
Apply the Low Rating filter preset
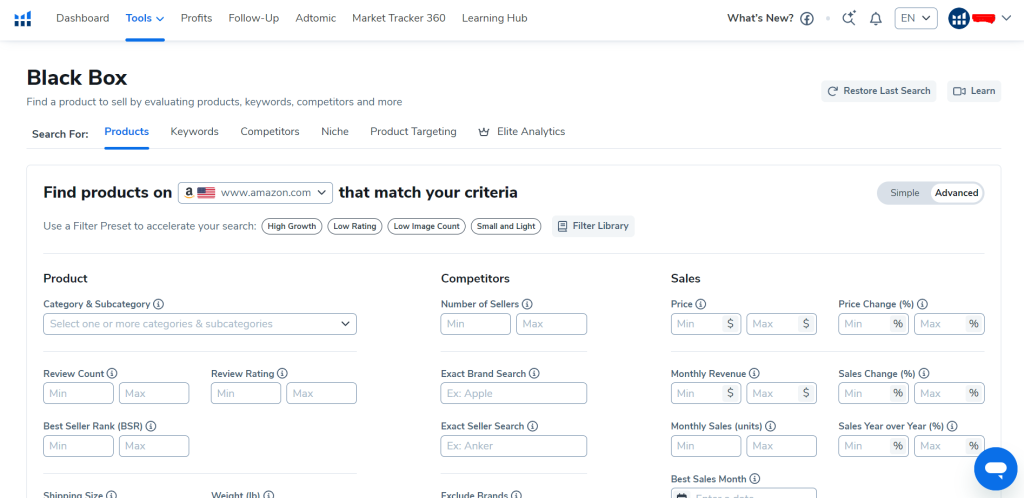tap(355, 226)
